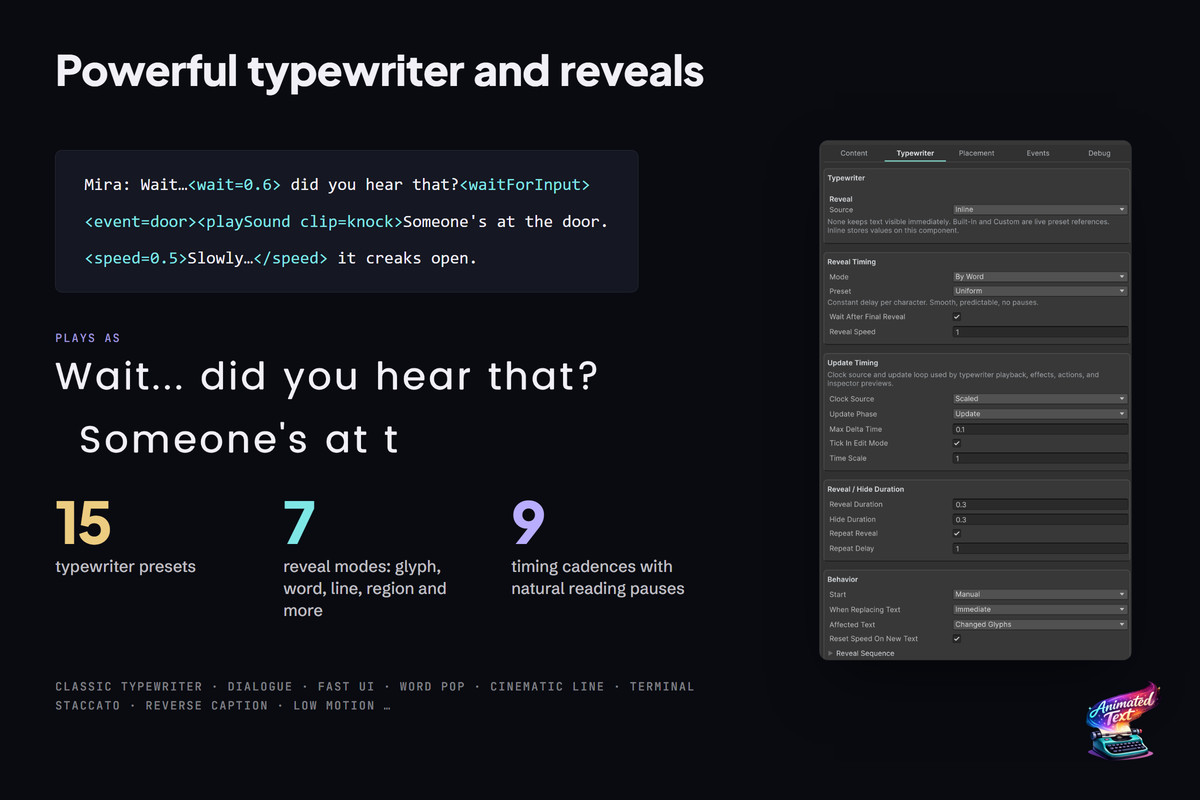Click the Reveal Duration field
The height and width of the screenshot is (800, 1200).
click(1040, 505)
